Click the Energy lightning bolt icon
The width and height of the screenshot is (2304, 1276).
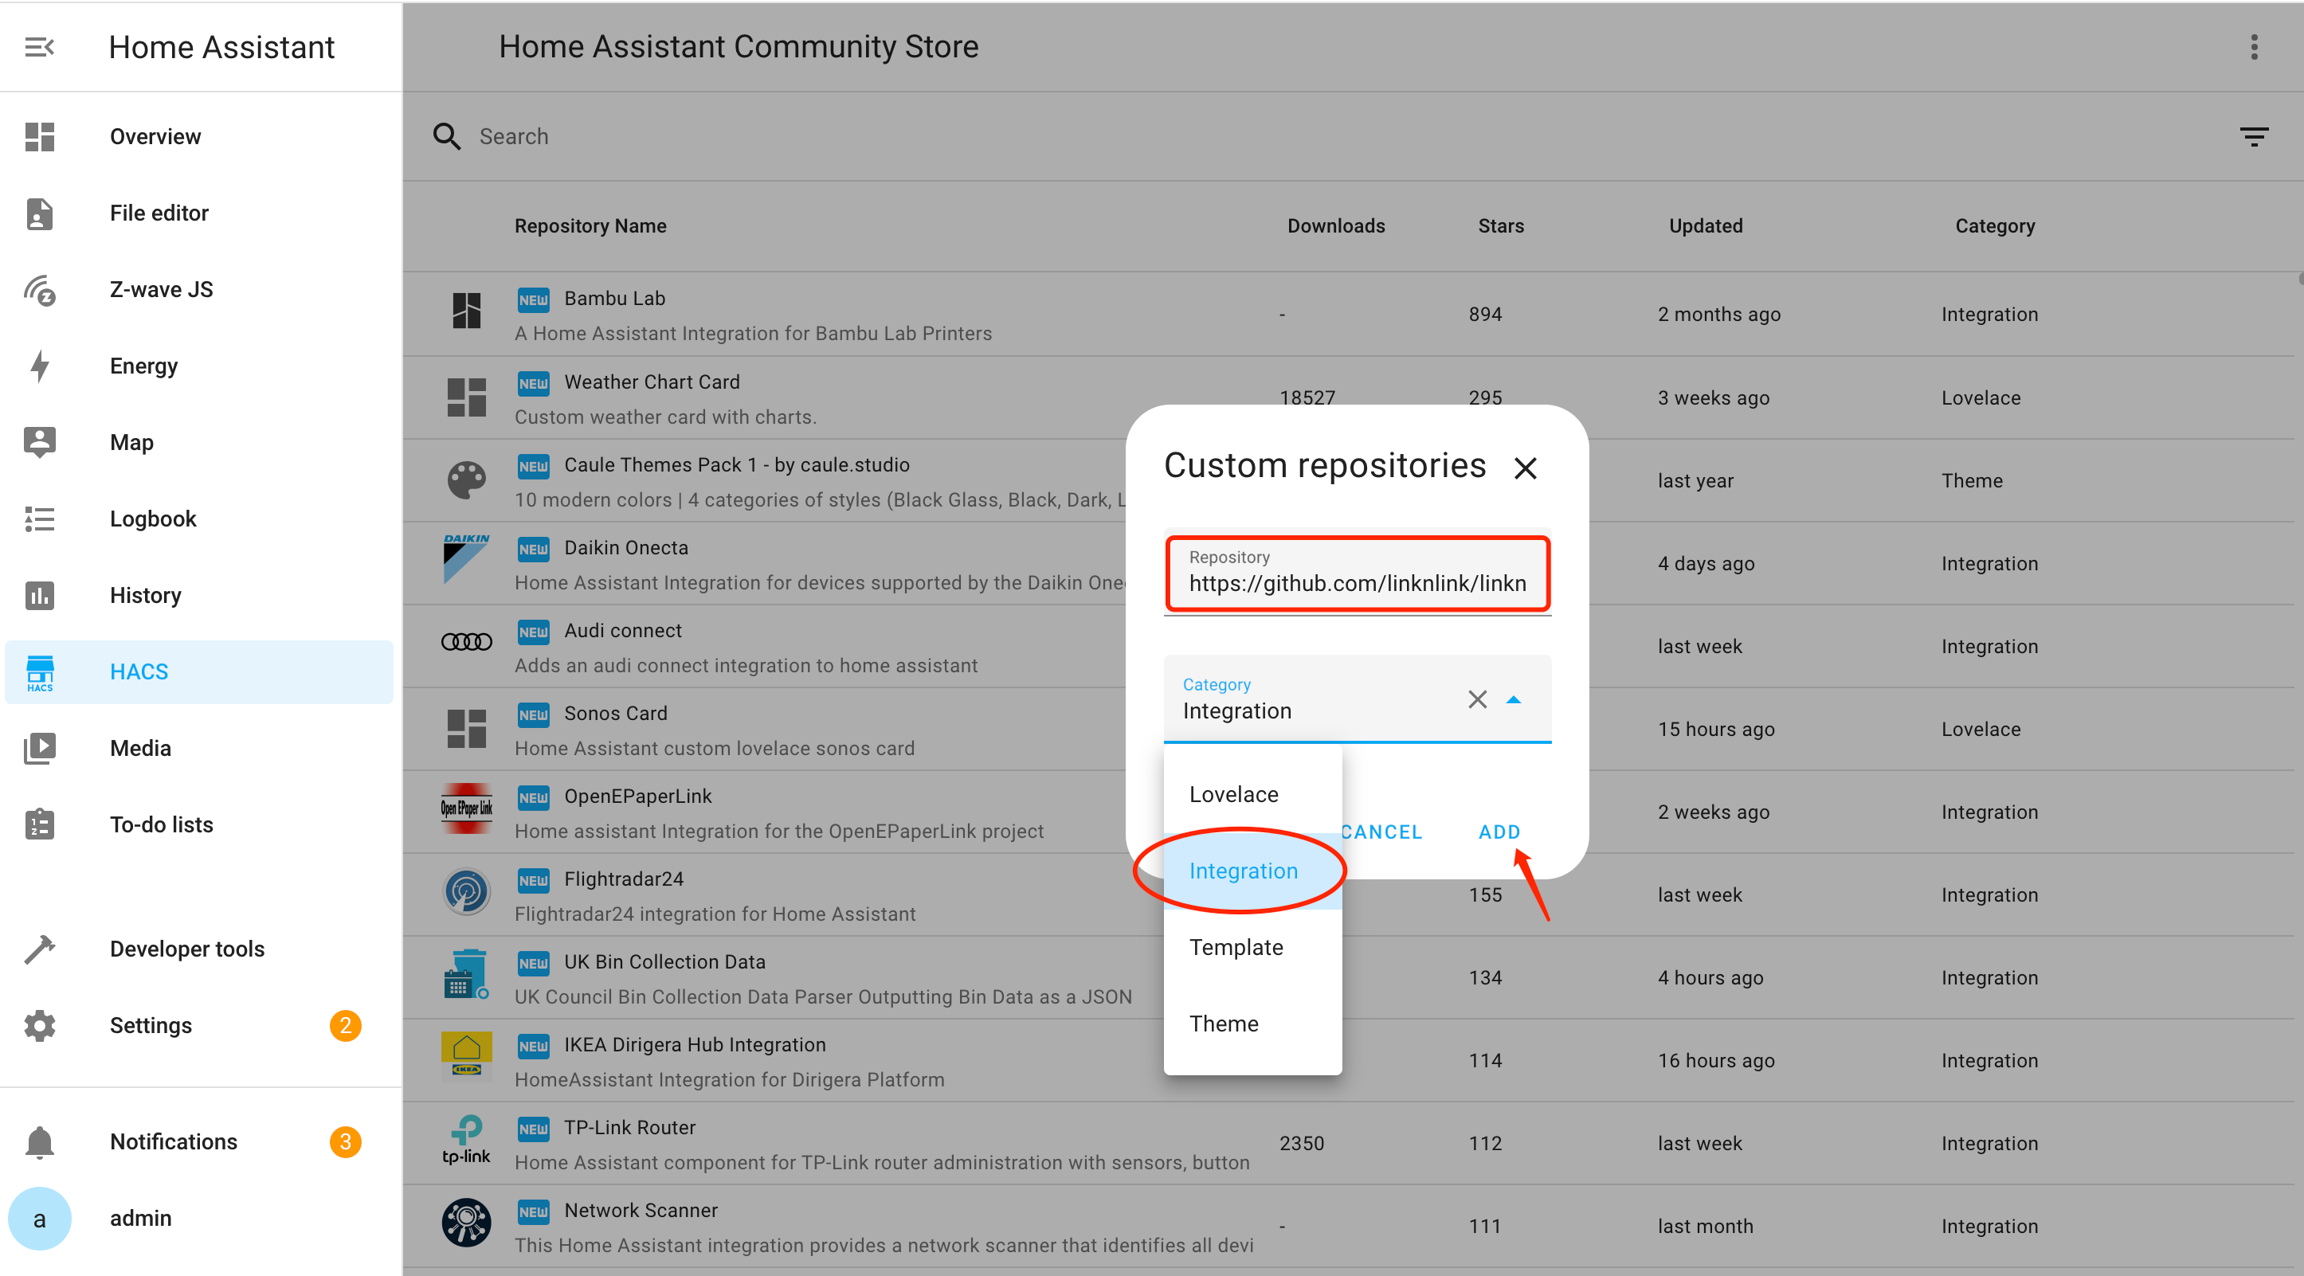point(39,366)
